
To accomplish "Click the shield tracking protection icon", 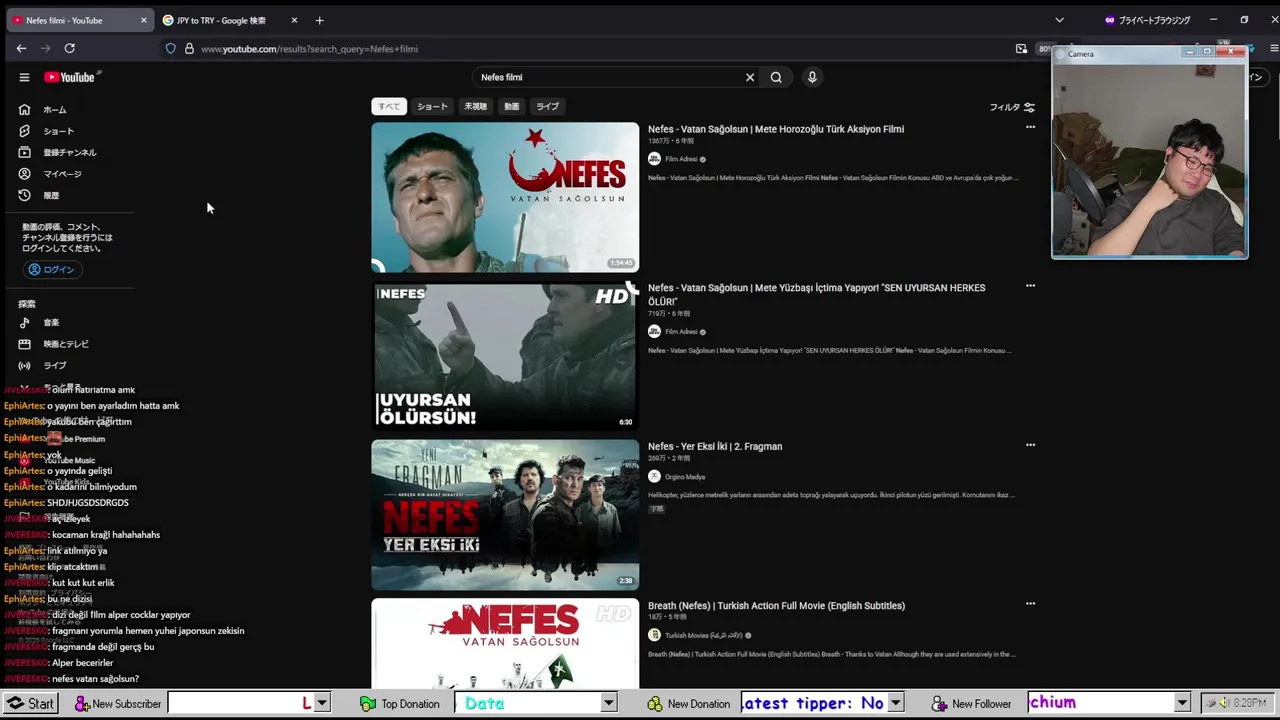I will pyautogui.click(x=171, y=48).
